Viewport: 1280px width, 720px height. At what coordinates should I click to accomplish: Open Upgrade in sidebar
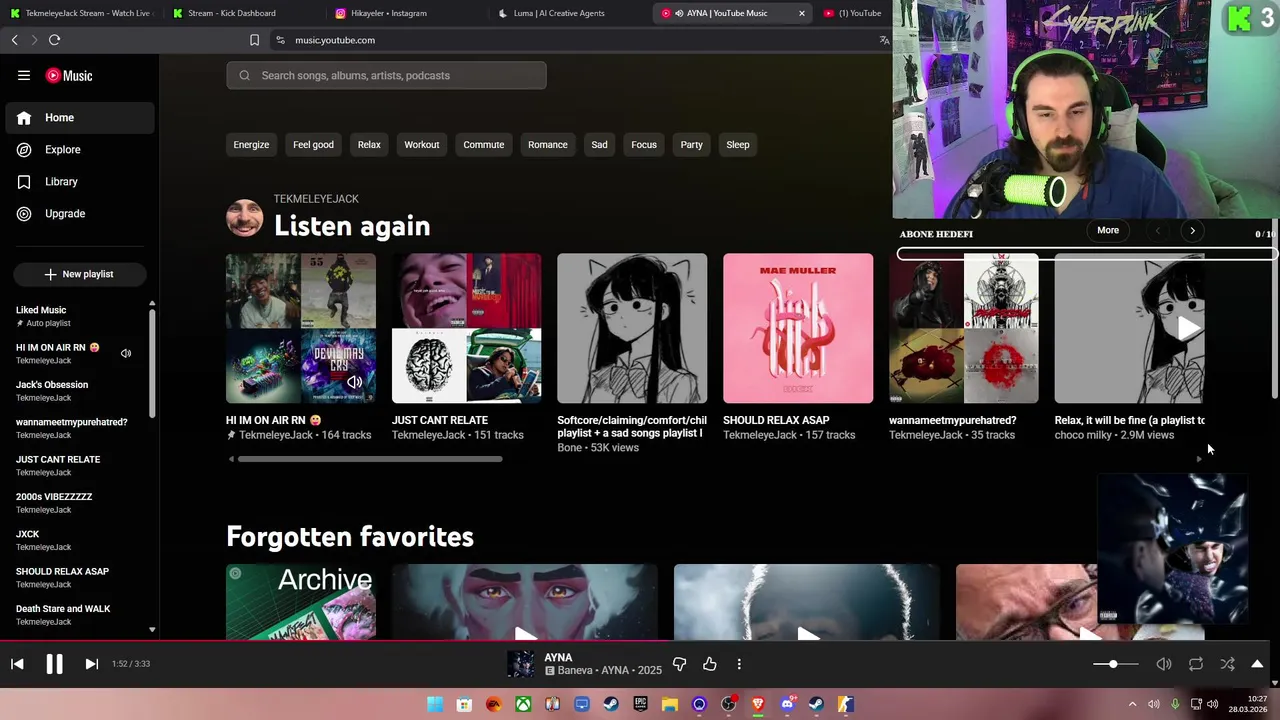coord(79,214)
